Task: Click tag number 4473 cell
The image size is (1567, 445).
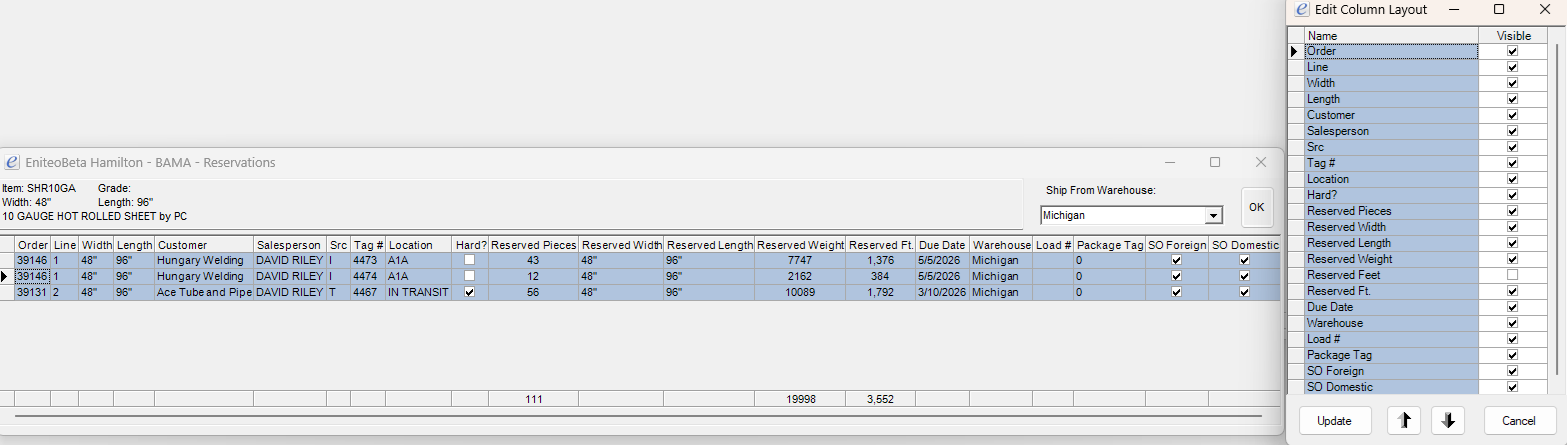Action: point(368,260)
